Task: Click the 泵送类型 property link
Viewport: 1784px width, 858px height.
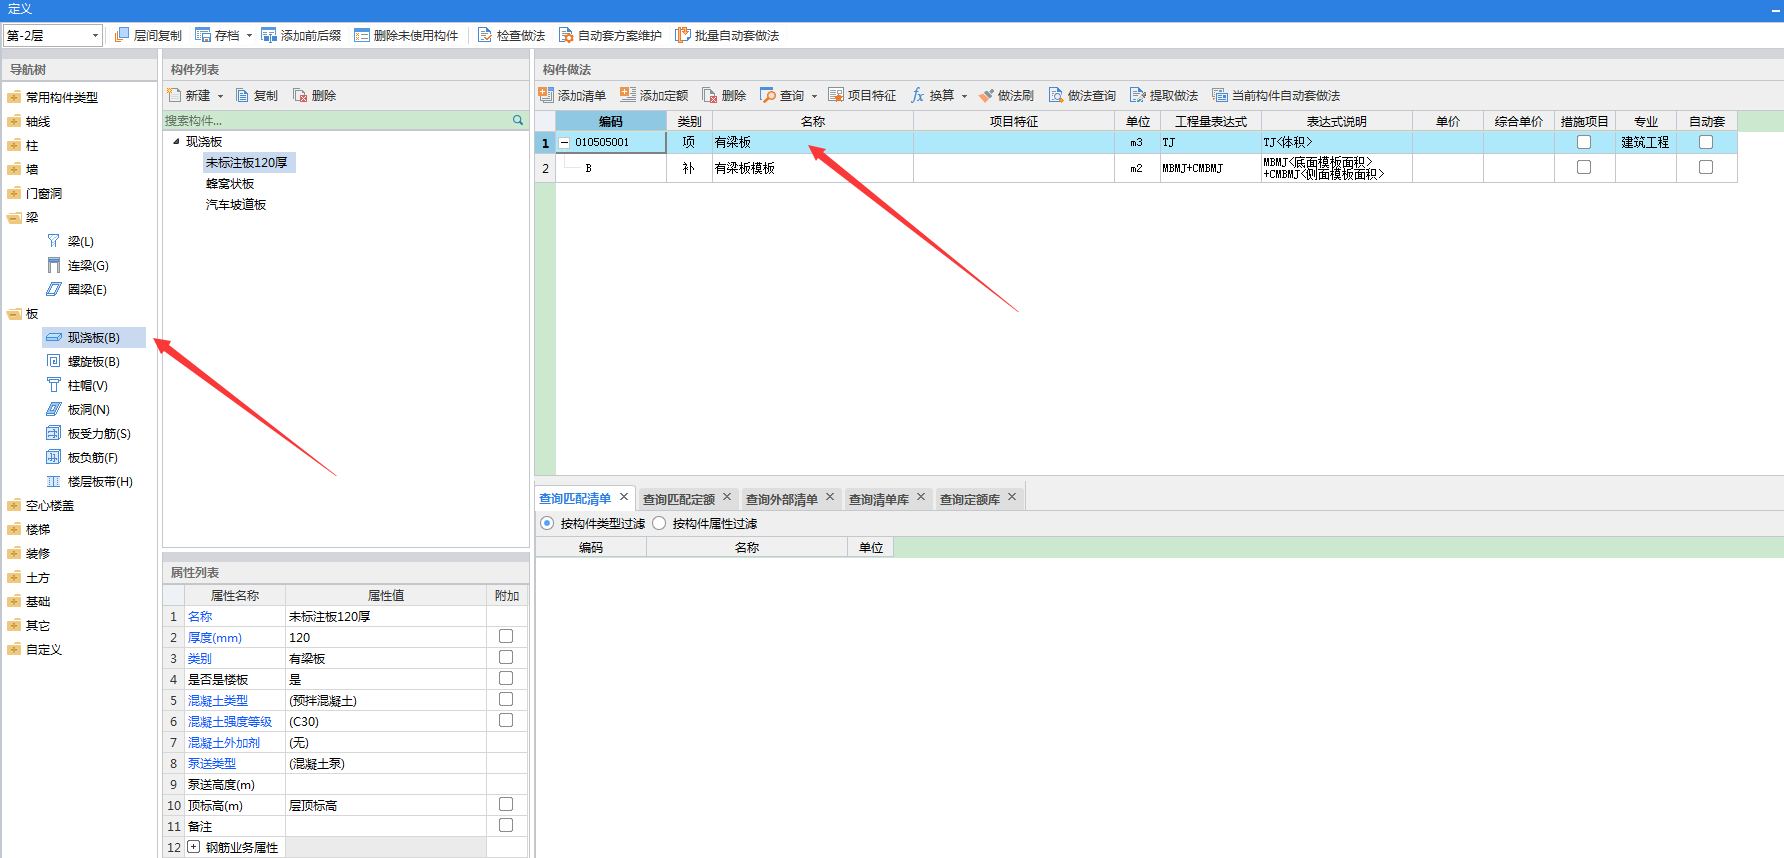Action: (212, 763)
